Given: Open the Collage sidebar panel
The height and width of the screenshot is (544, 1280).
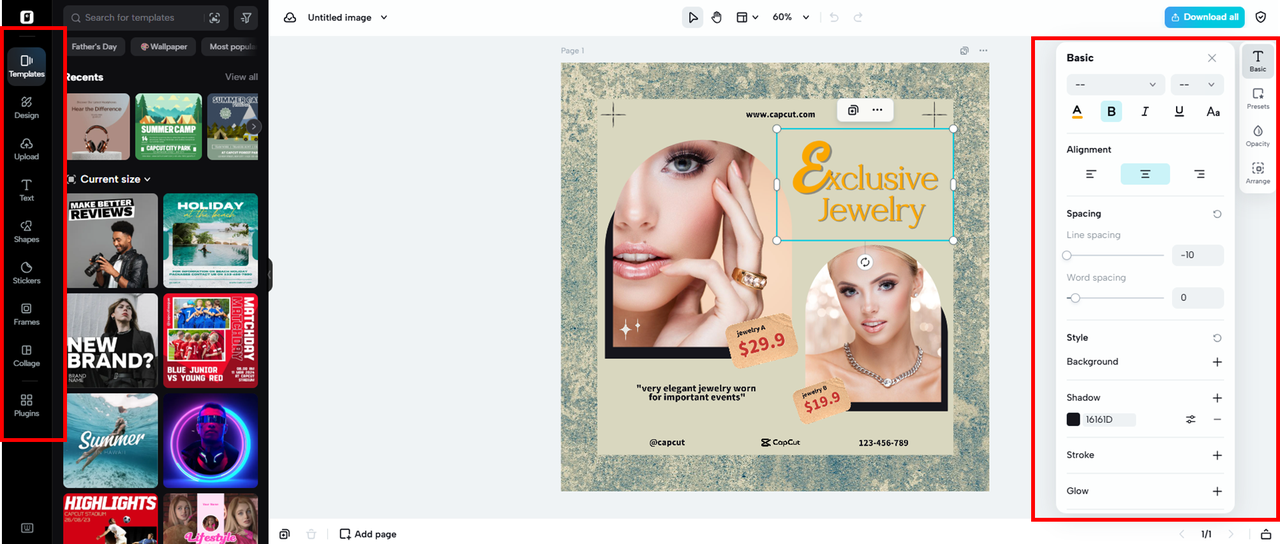Looking at the screenshot, I should (27, 356).
